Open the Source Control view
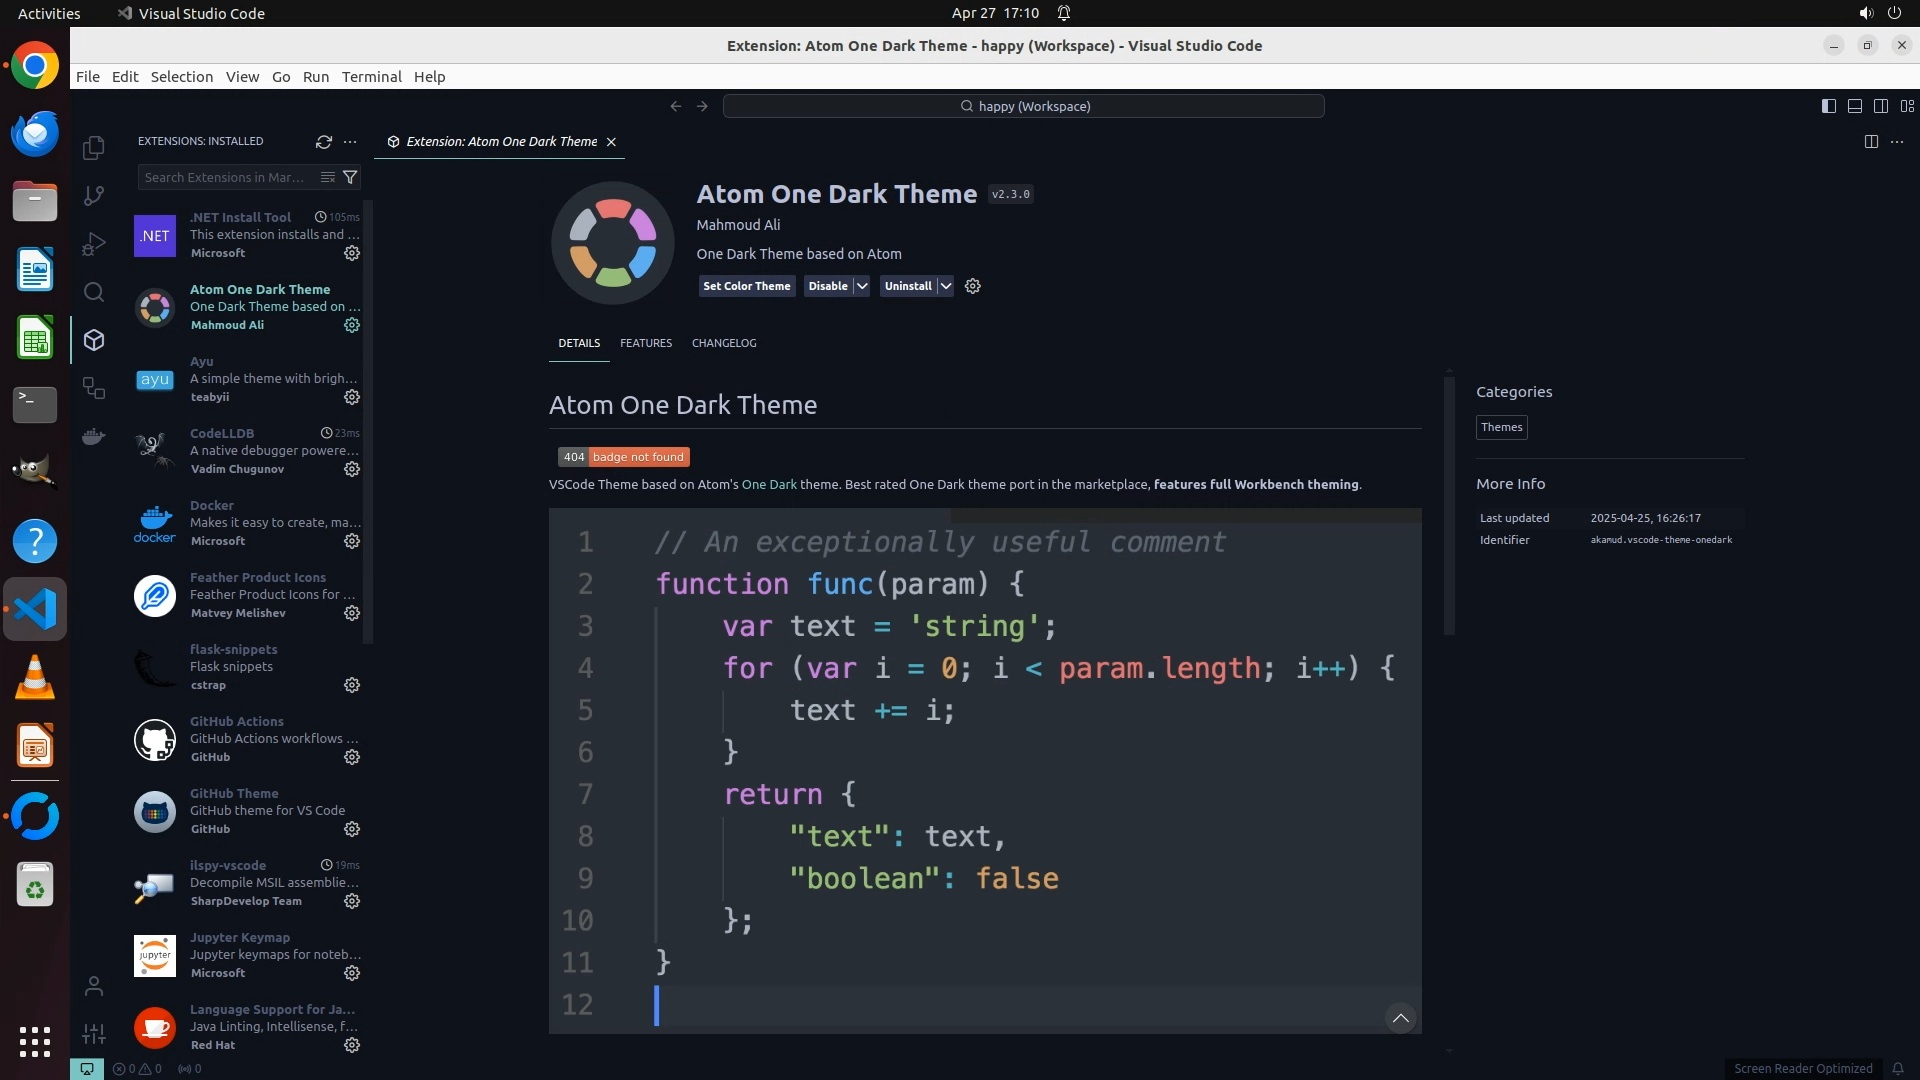Viewport: 1920px width, 1080px height. pos(94,196)
